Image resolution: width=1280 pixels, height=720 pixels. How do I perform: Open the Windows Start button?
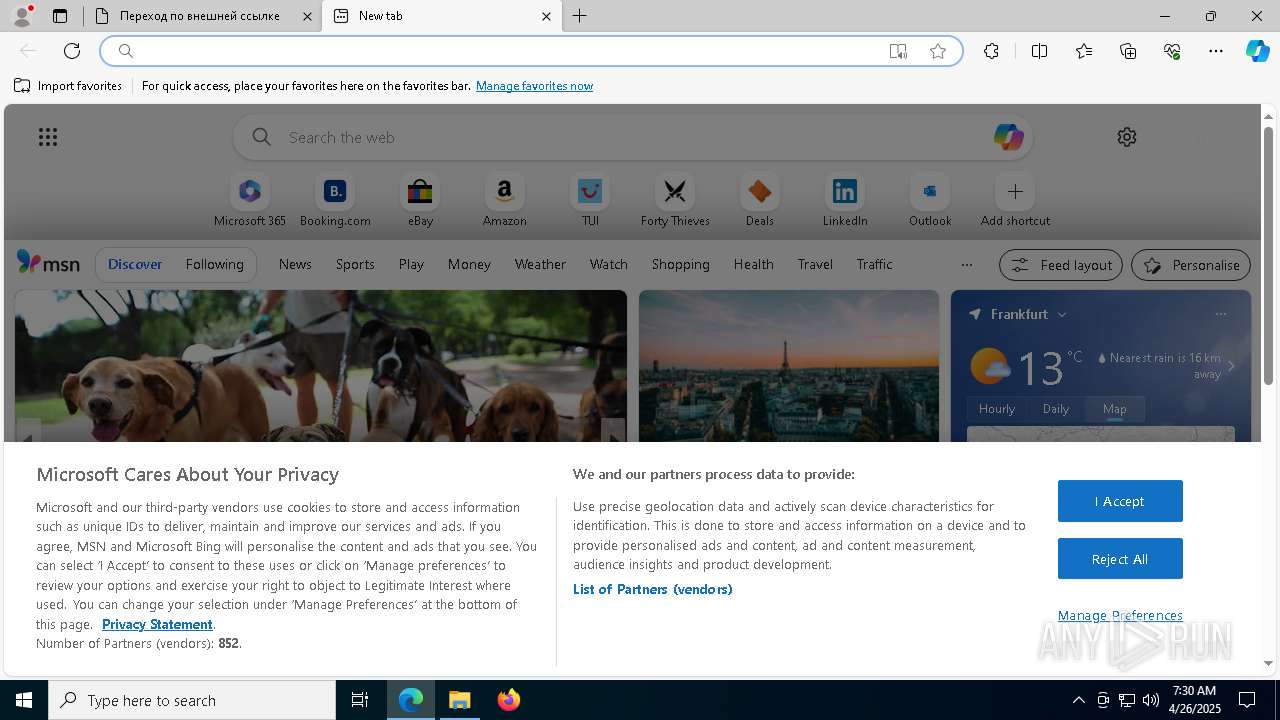click(24, 700)
